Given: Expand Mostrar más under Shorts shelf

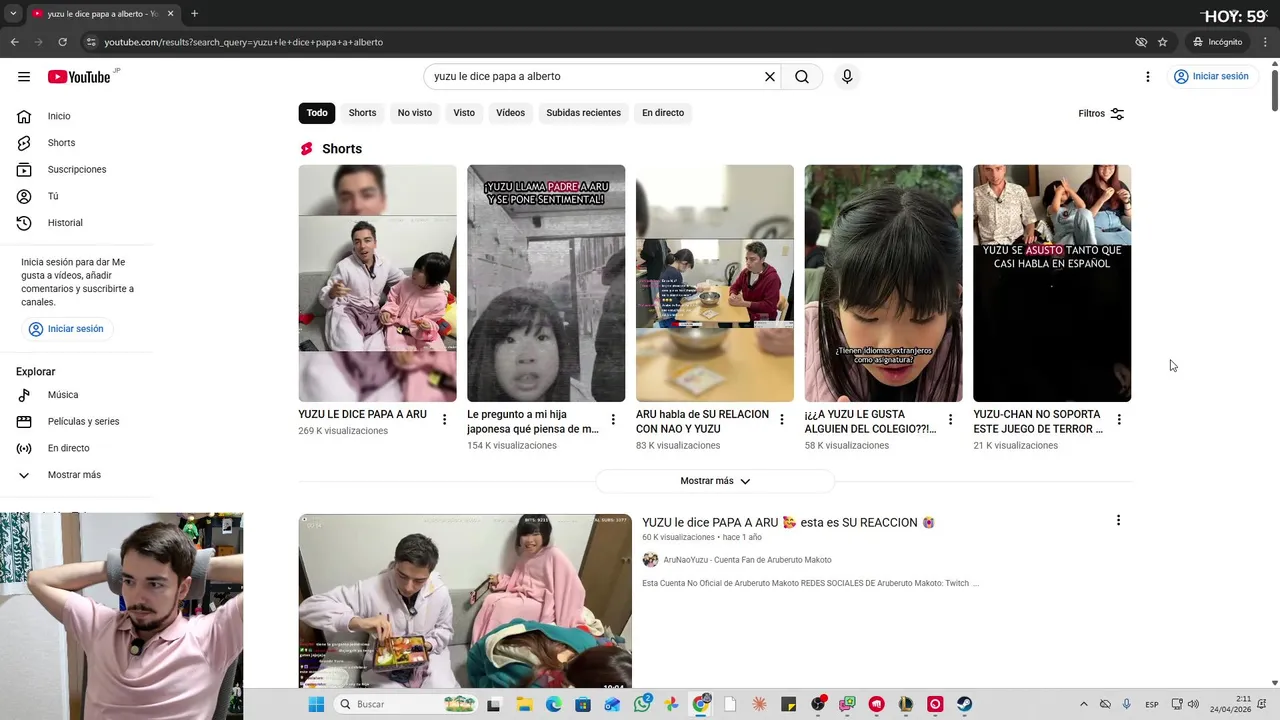Looking at the screenshot, I should [x=715, y=481].
